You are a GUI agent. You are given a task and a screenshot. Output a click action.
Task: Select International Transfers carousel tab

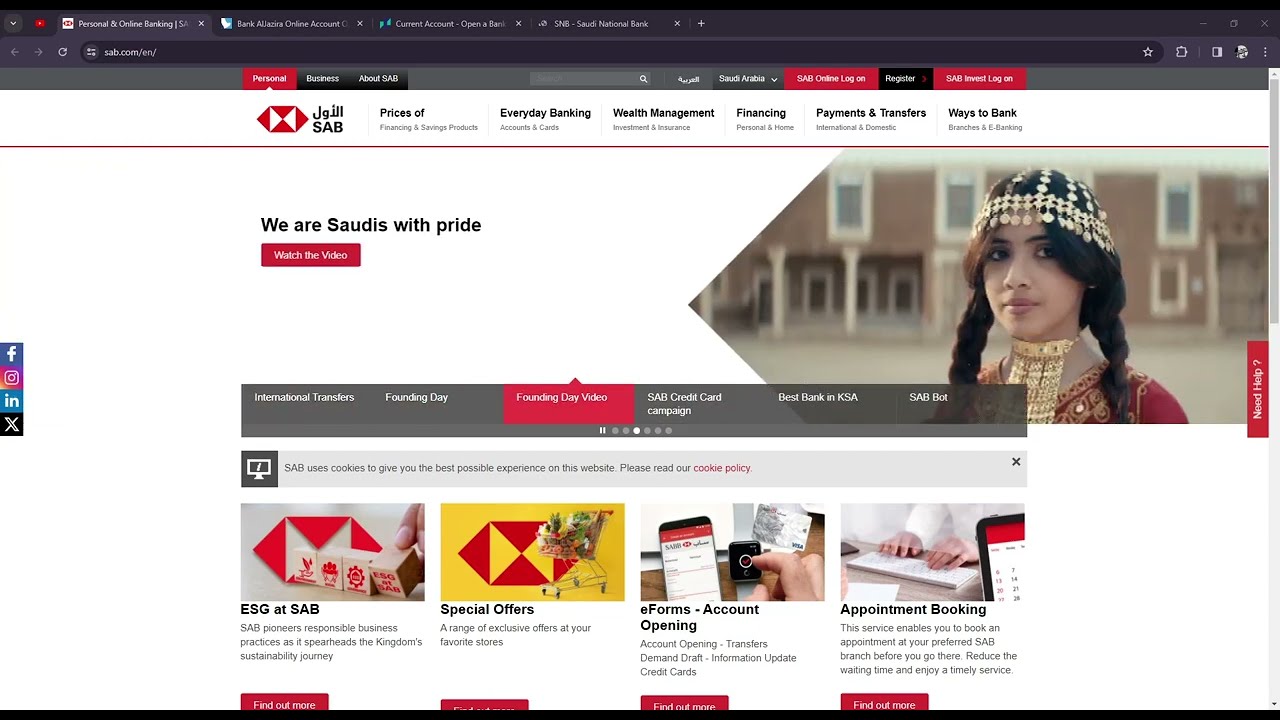coord(304,404)
